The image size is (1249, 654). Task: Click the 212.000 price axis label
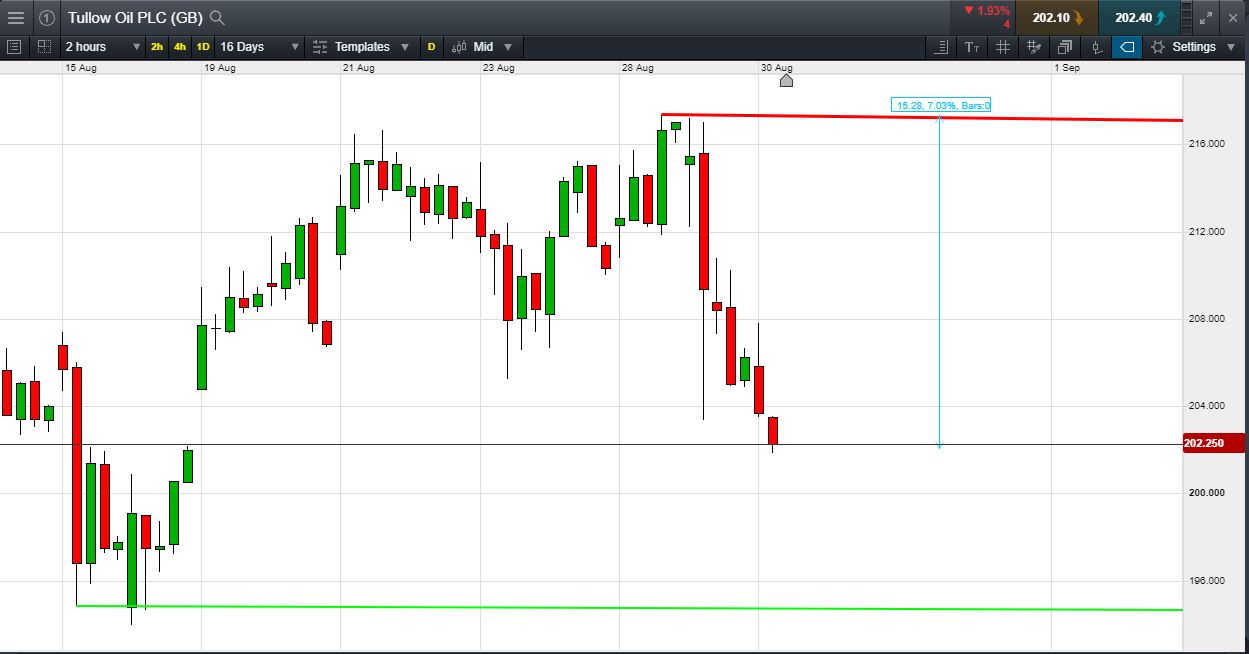(x=1206, y=232)
